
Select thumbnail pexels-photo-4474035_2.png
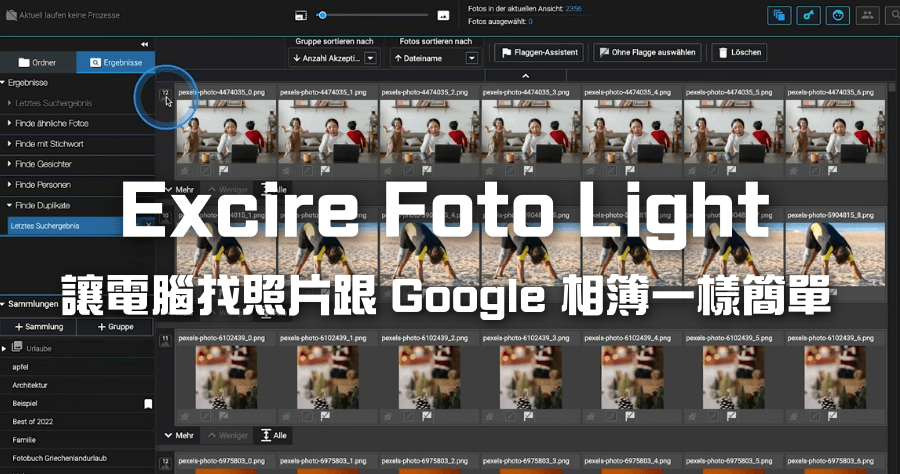pyautogui.click(x=429, y=131)
